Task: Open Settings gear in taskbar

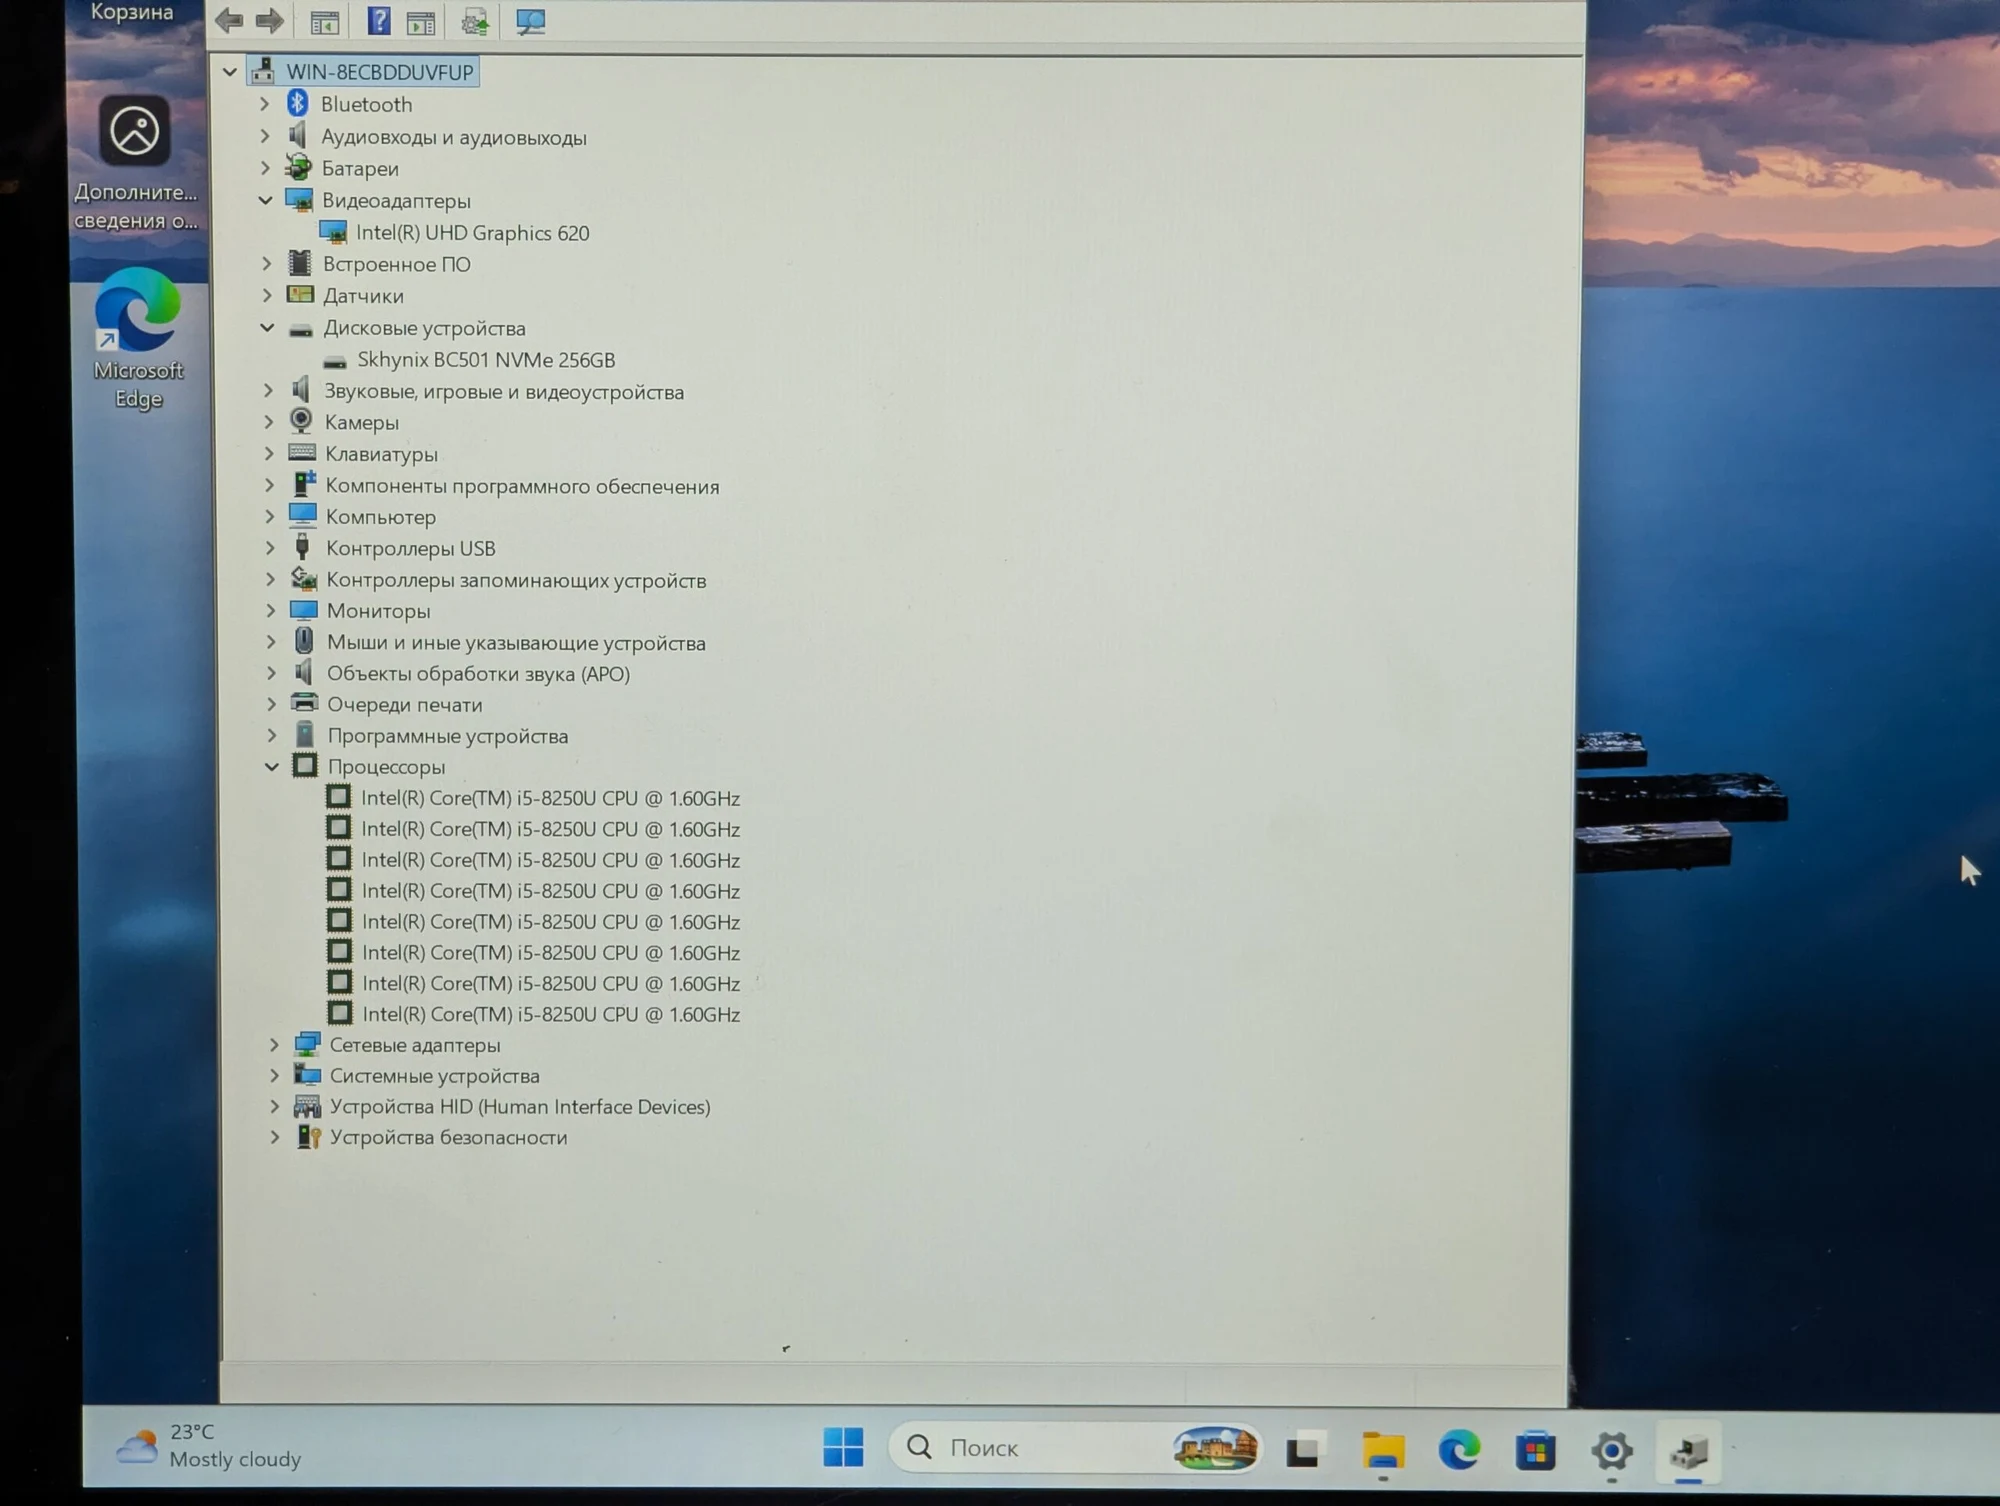Action: click(1611, 1450)
